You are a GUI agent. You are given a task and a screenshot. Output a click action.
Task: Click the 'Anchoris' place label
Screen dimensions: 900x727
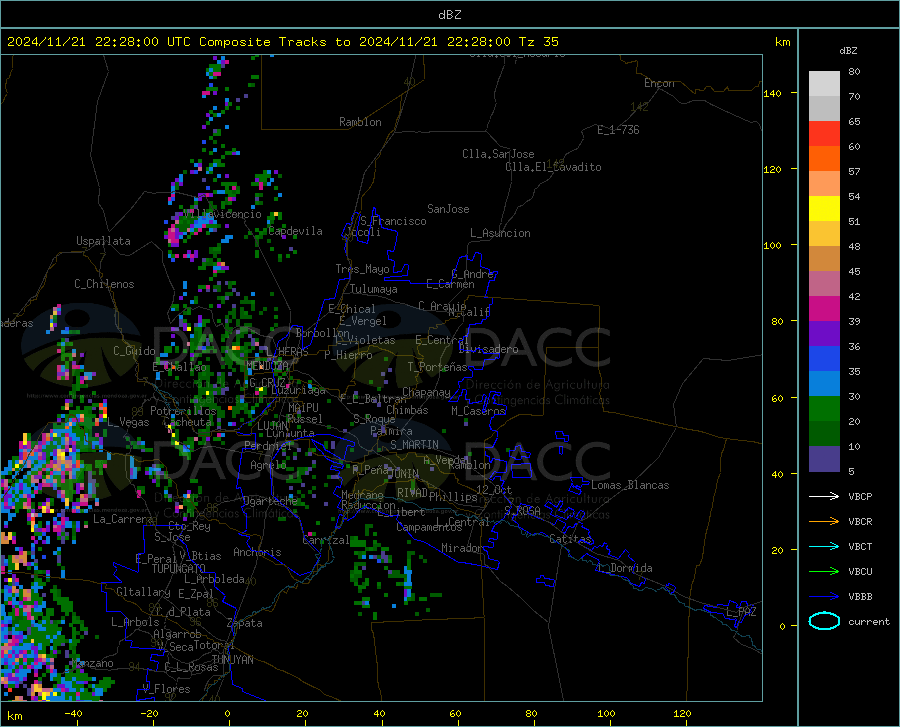(x=257, y=552)
